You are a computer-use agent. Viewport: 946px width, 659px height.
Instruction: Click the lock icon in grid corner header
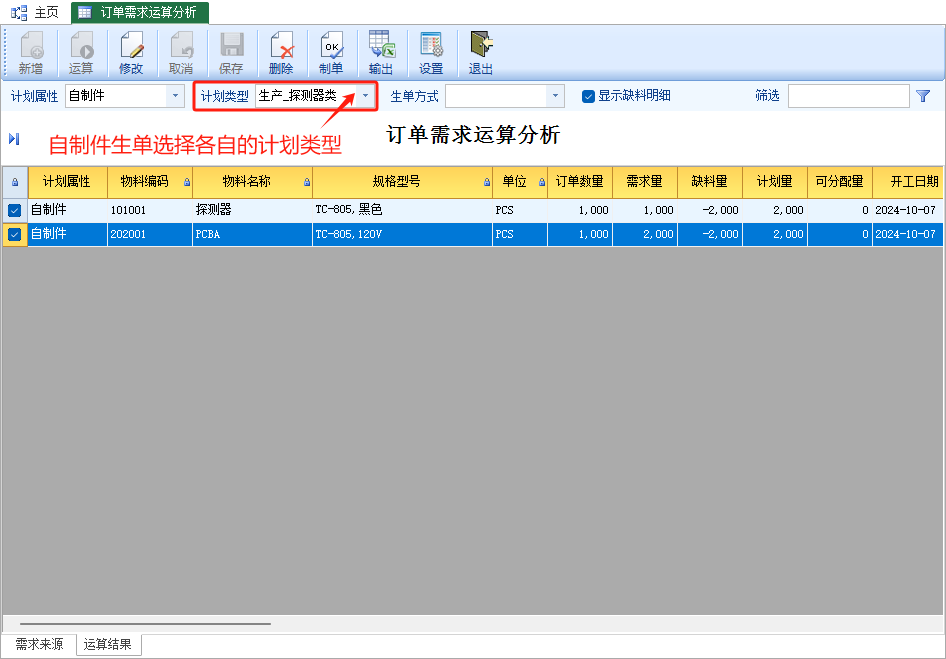point(15,182)
